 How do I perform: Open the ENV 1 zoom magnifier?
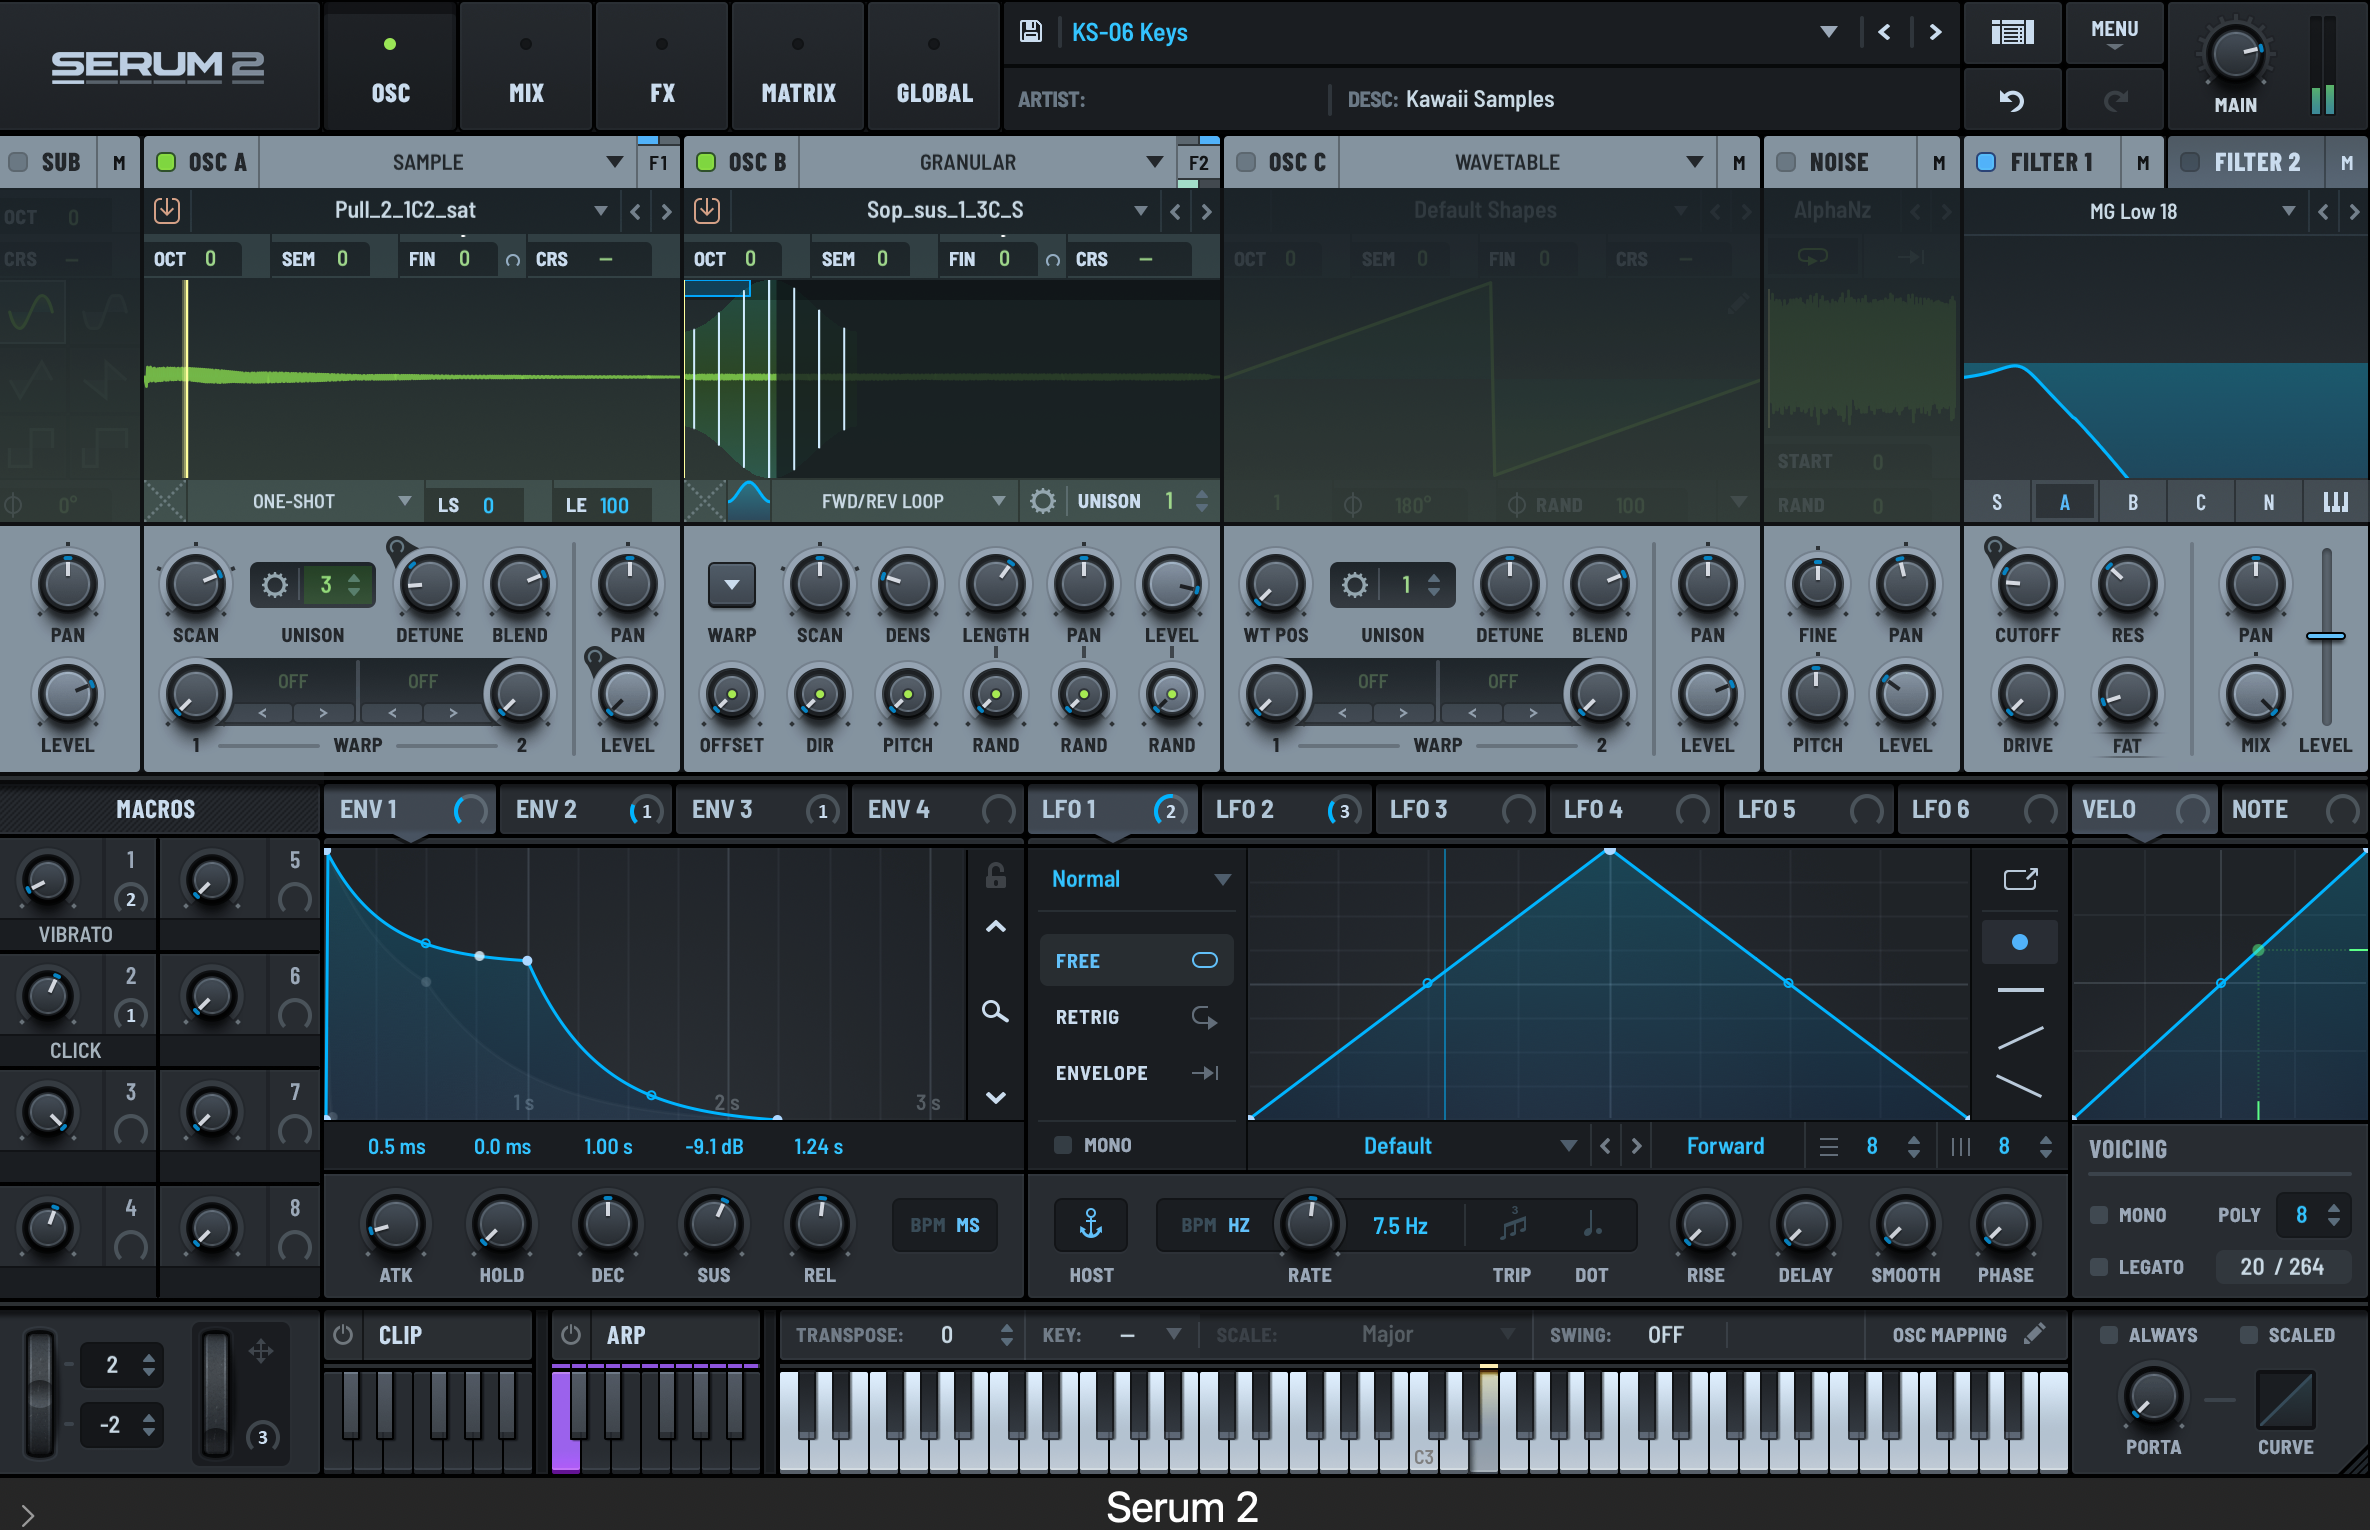pos(995,1011)
